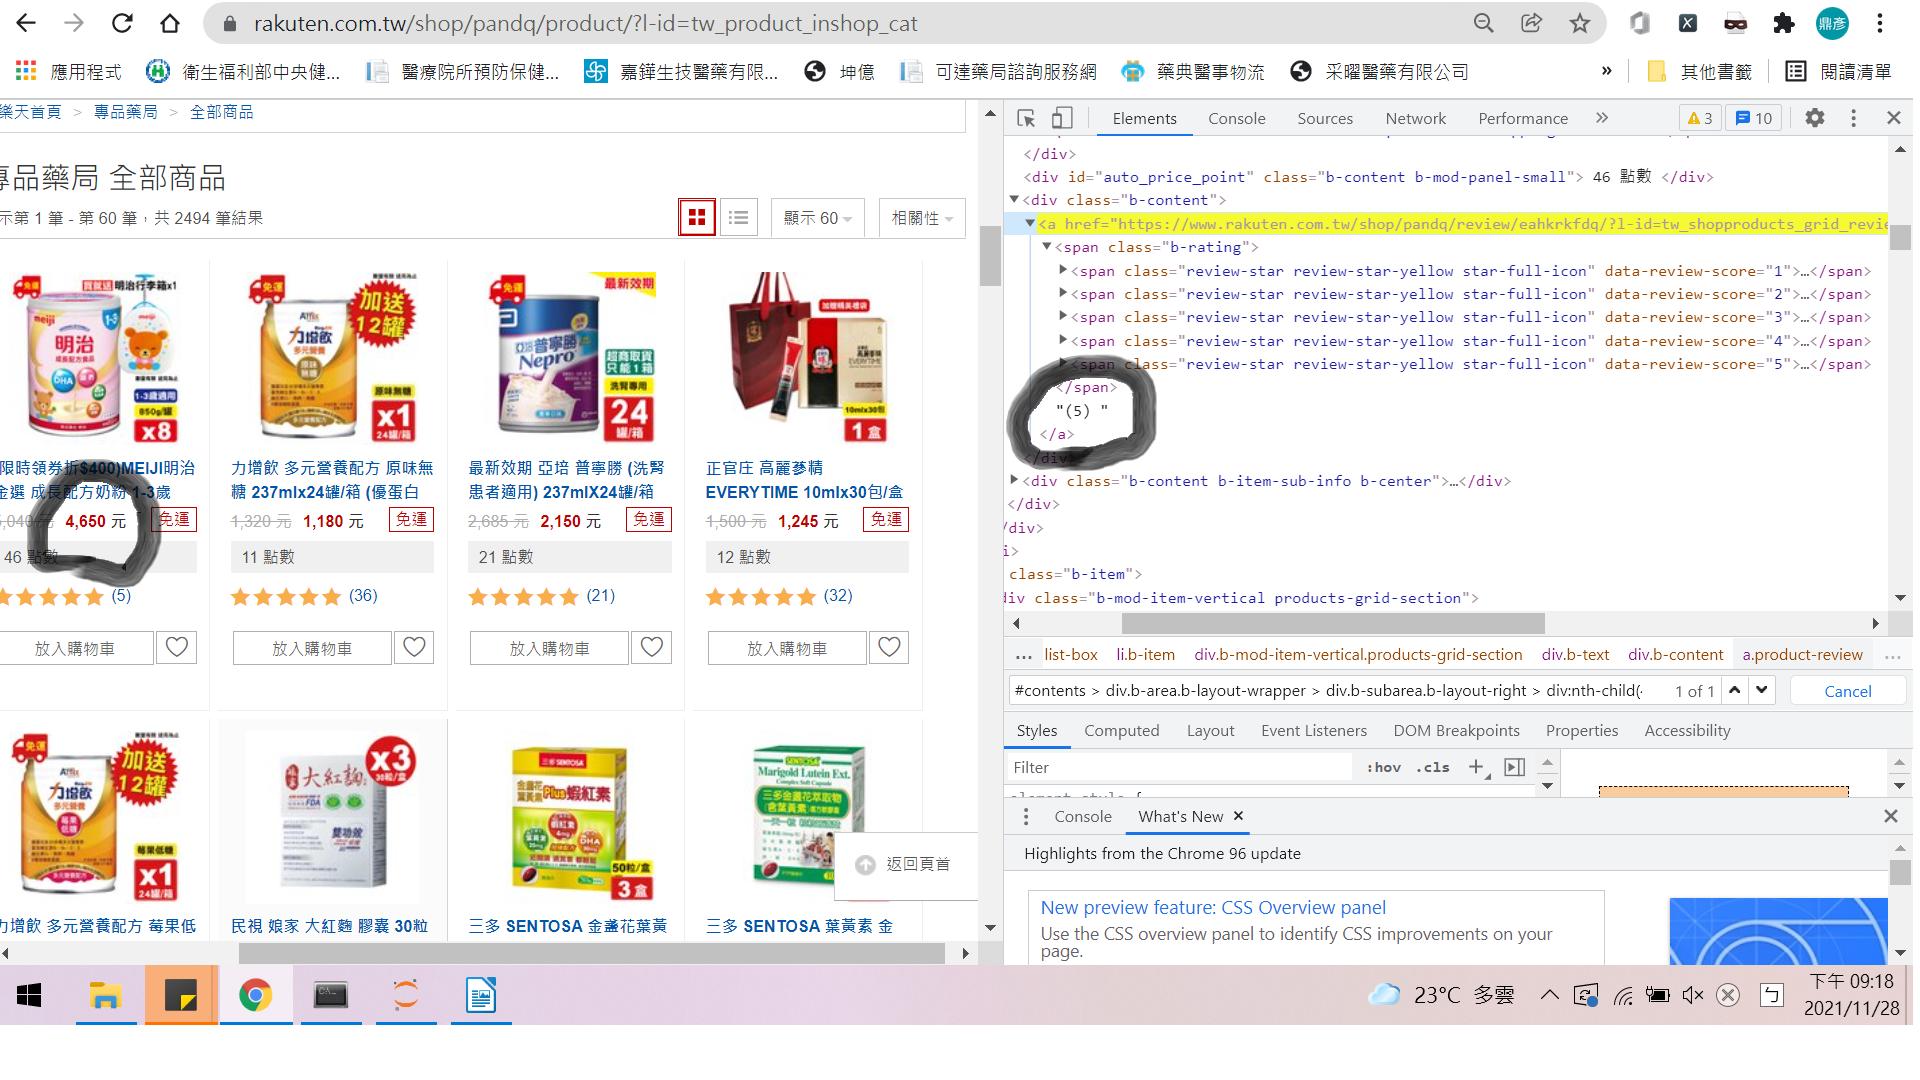Click the Elements panel tab

click(1141, 119)
